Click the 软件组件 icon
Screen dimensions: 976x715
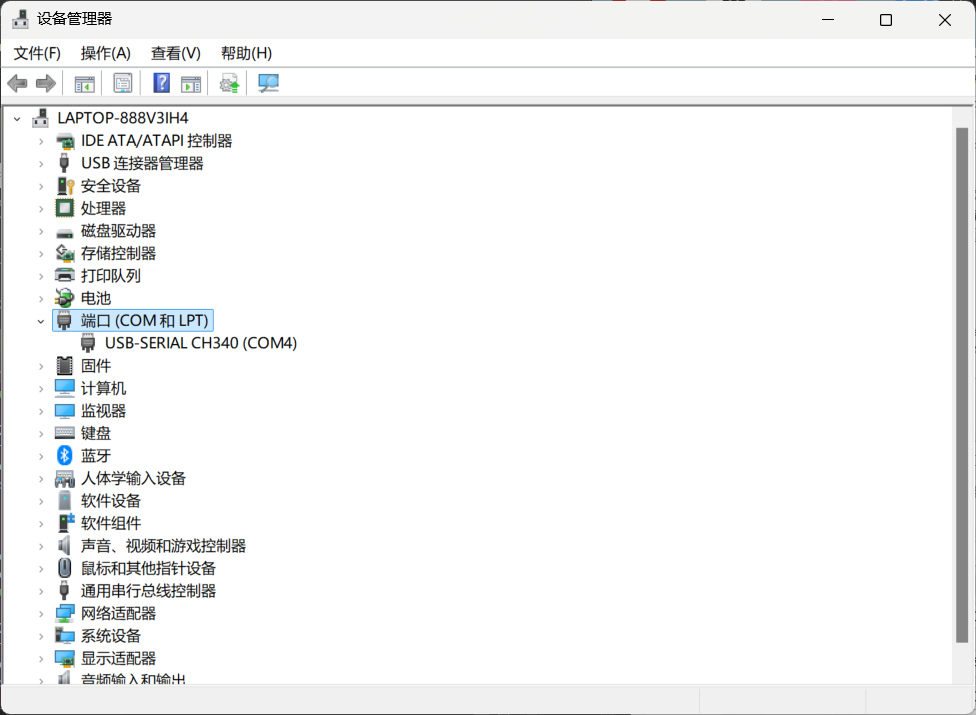click(x=65, y=523)
